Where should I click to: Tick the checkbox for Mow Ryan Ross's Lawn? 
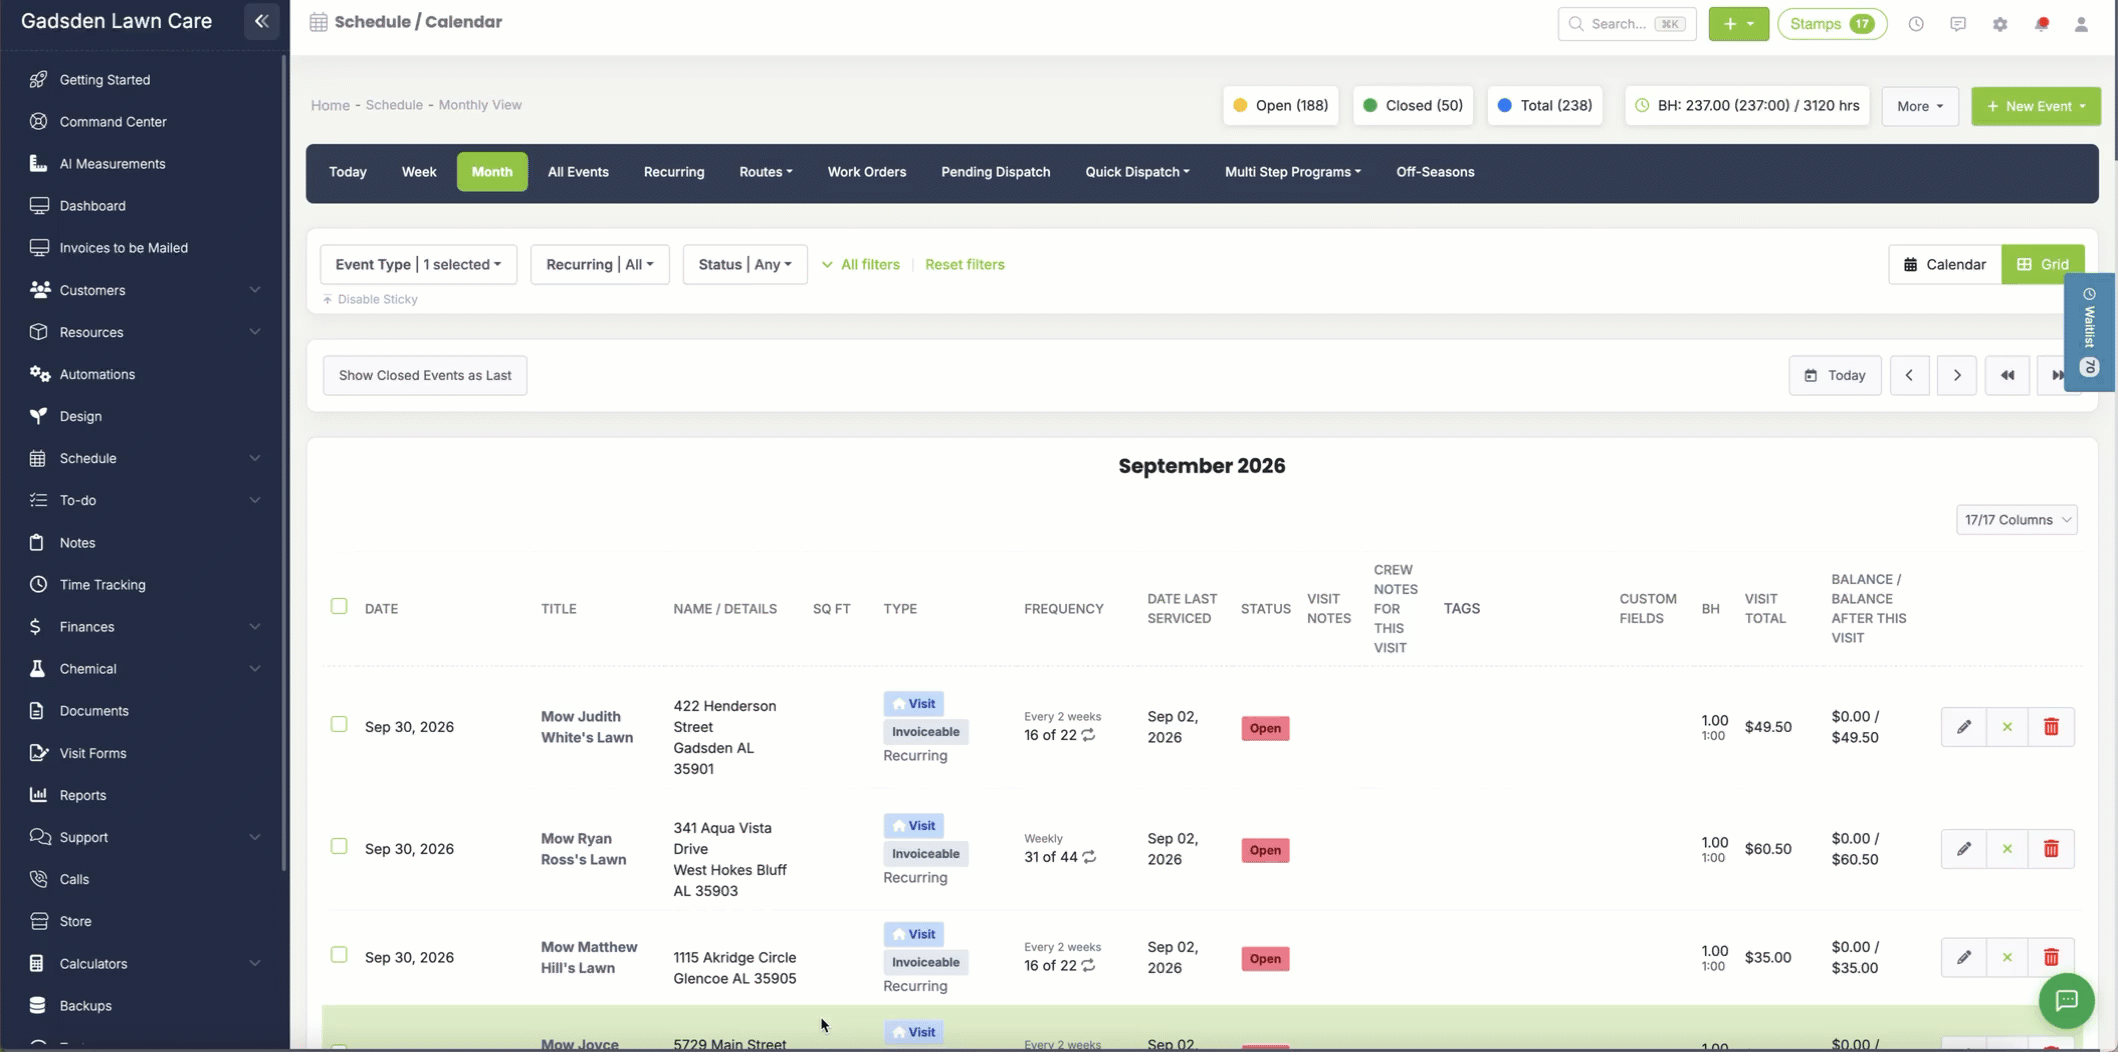pyautogui.click(x=339, y=846)
